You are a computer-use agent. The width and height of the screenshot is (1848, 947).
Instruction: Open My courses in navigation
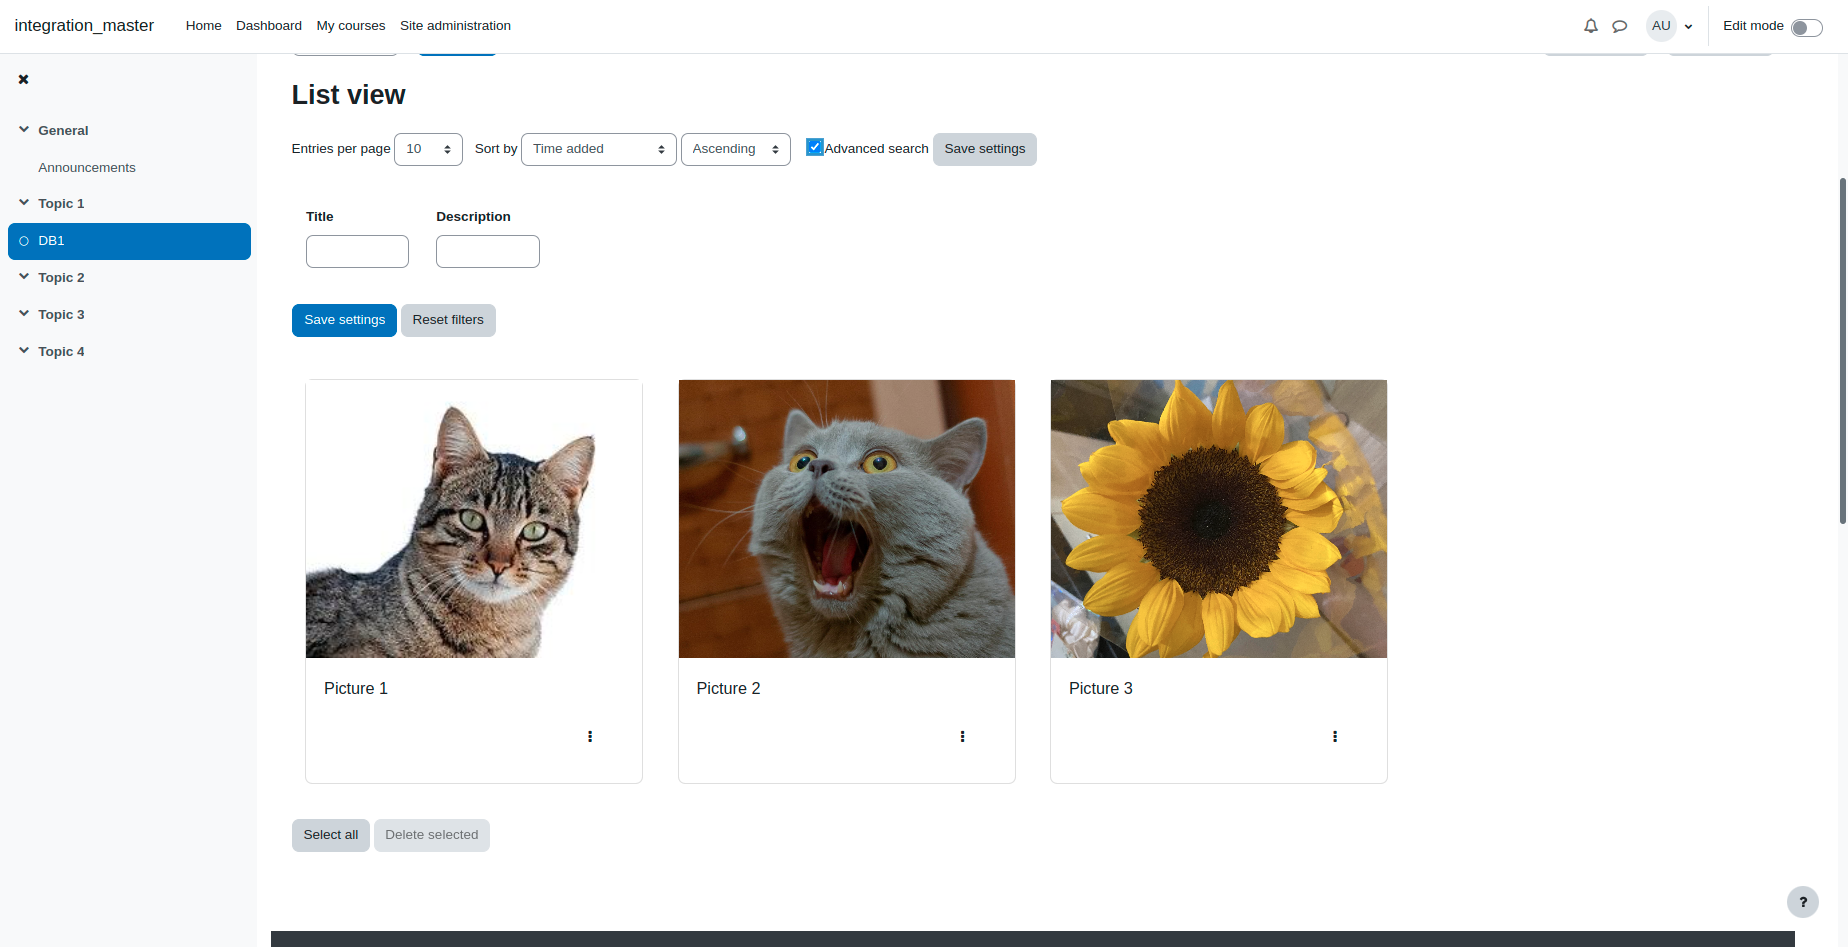pyautogui.click(x=351, y=26)
